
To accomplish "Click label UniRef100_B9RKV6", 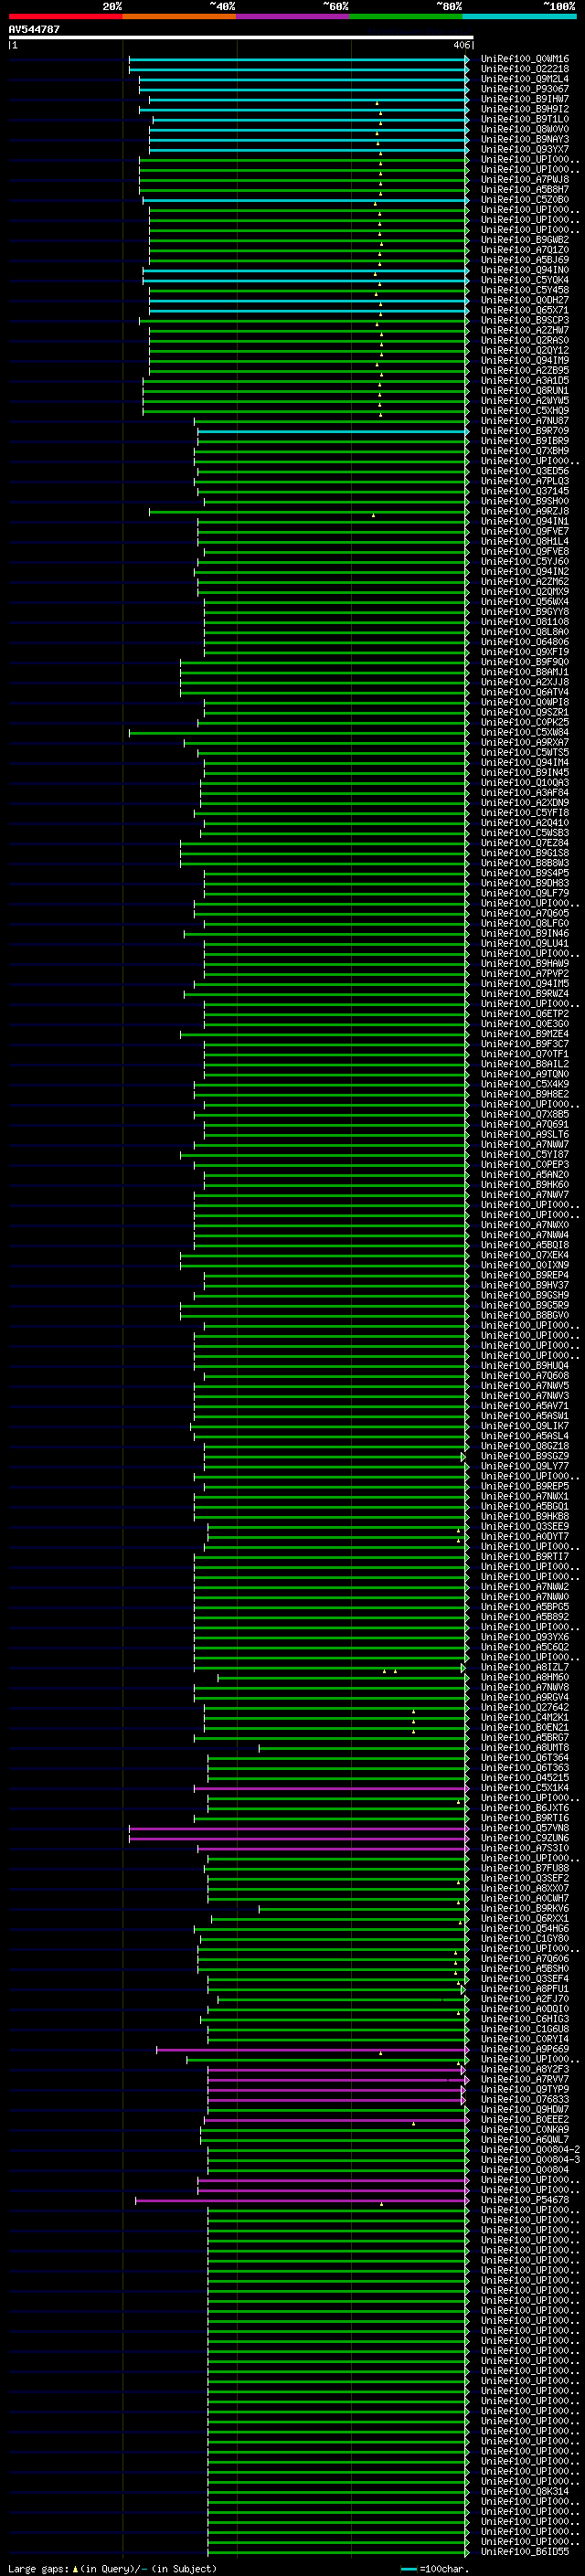I will 525,1908.
